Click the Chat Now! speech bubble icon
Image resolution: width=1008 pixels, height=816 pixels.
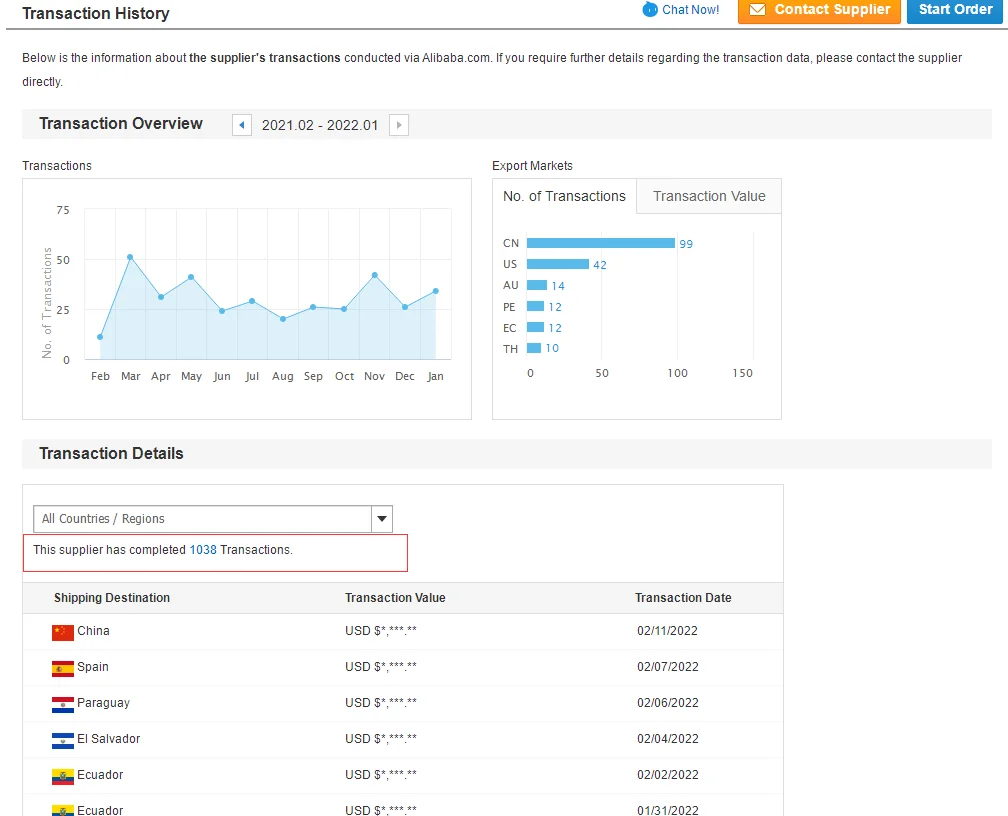tap(650, 10)
